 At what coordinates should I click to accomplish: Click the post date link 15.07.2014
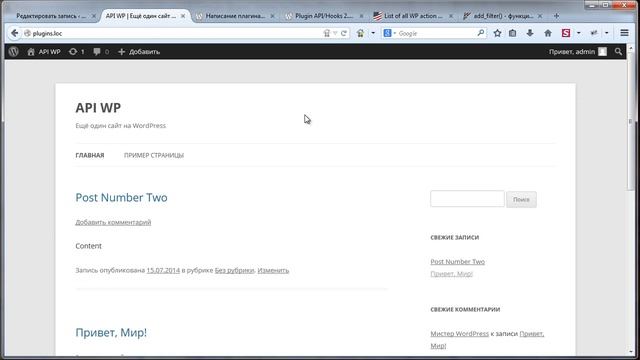163,270
